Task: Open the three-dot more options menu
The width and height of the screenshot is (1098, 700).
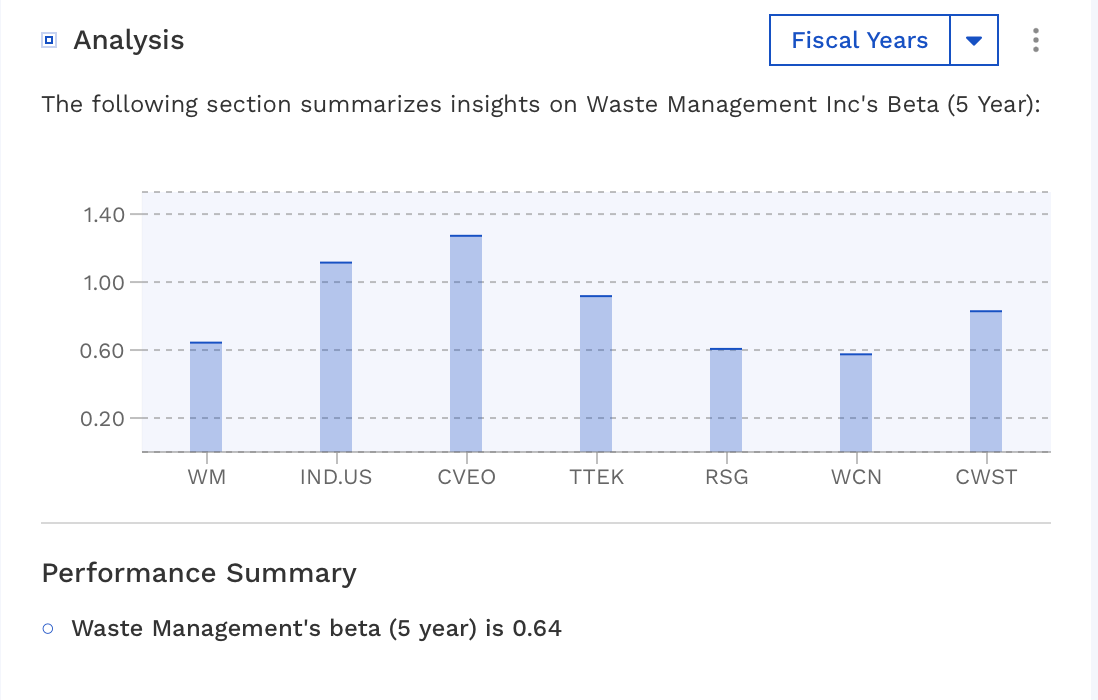Action: (x=1035, y=40)
